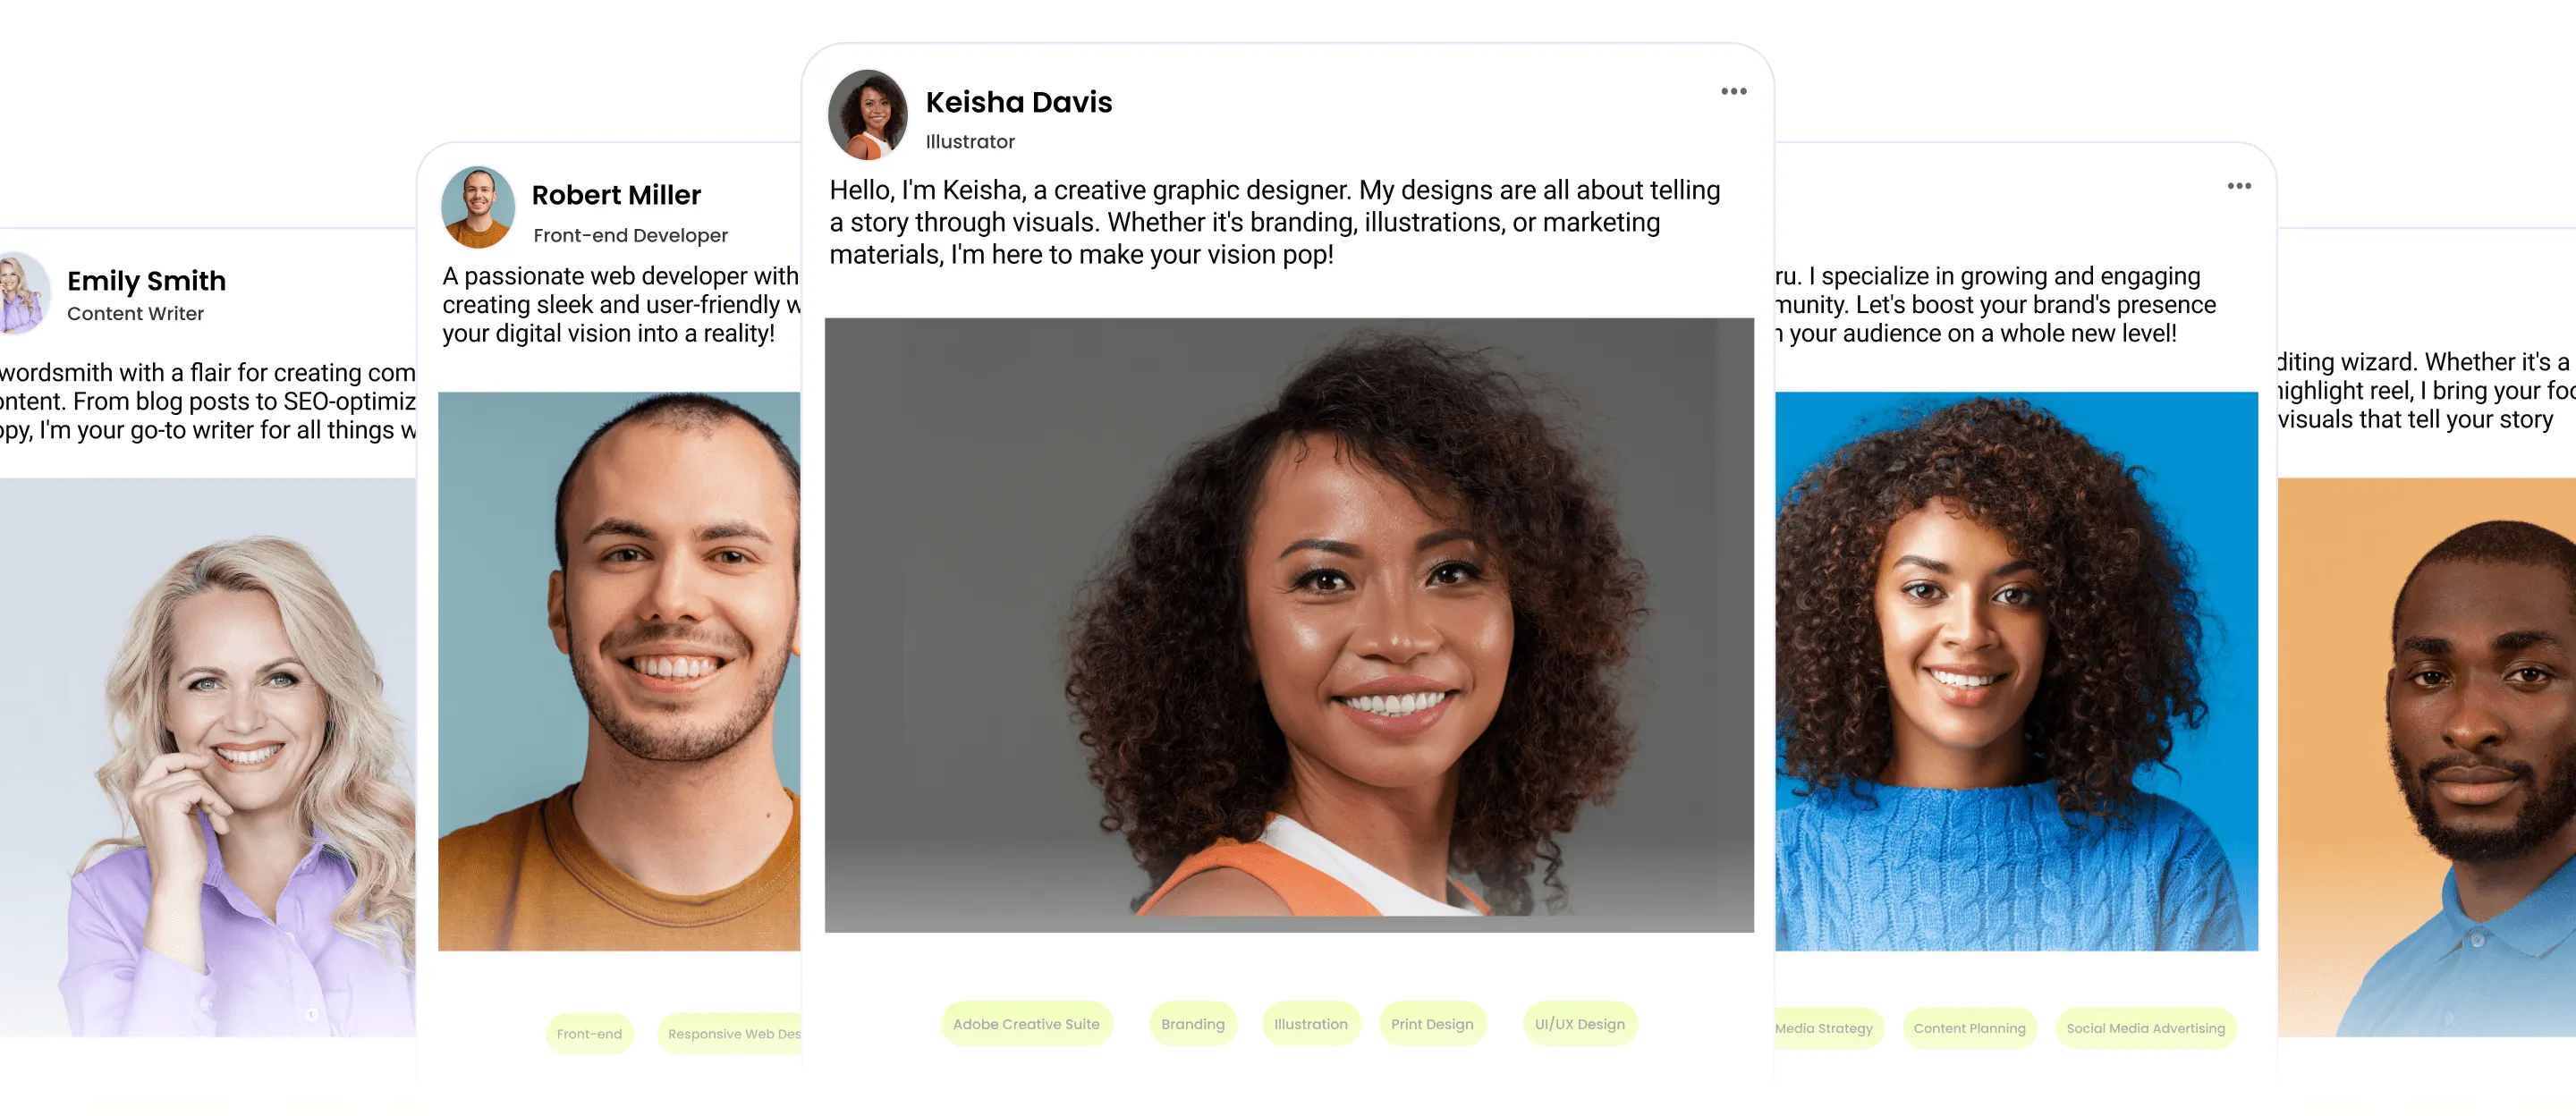Click the Keisha Davis name heading

click(x=1018, y=102)
